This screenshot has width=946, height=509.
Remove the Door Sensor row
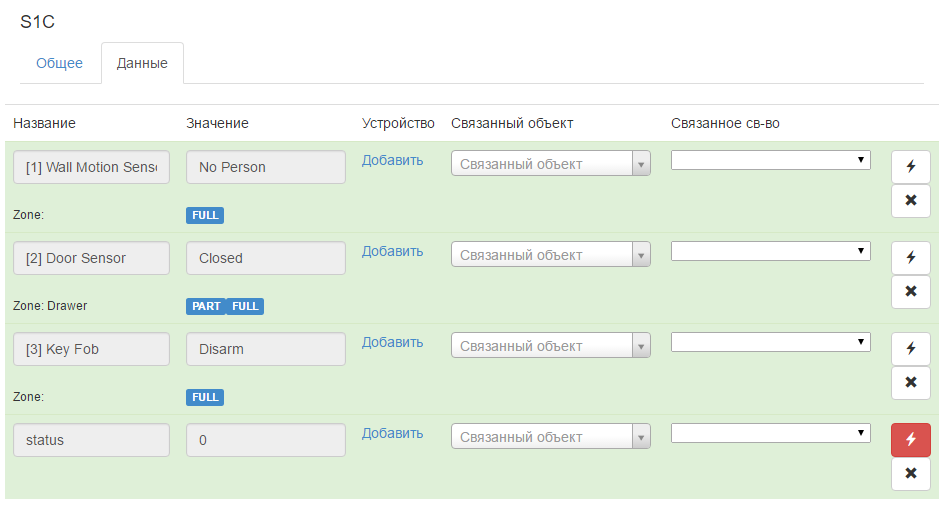(x=910, y=292)
